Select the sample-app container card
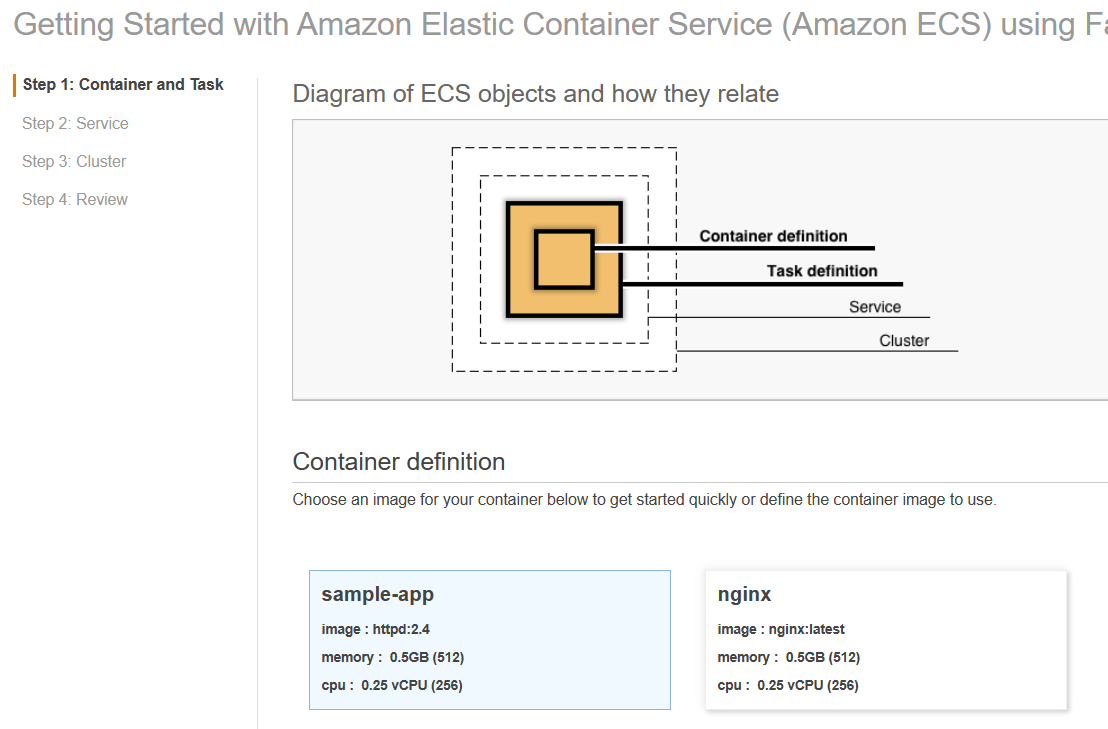1108x729 pixels. (x=489, y=640)
